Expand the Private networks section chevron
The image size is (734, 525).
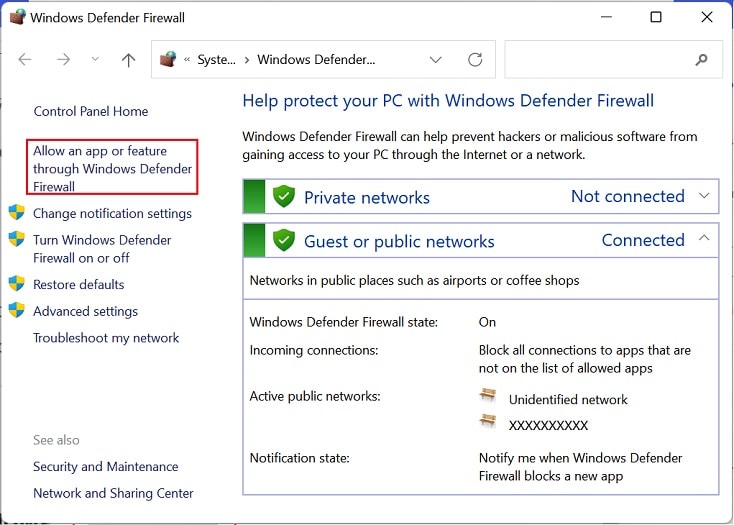tap(704, 196)
